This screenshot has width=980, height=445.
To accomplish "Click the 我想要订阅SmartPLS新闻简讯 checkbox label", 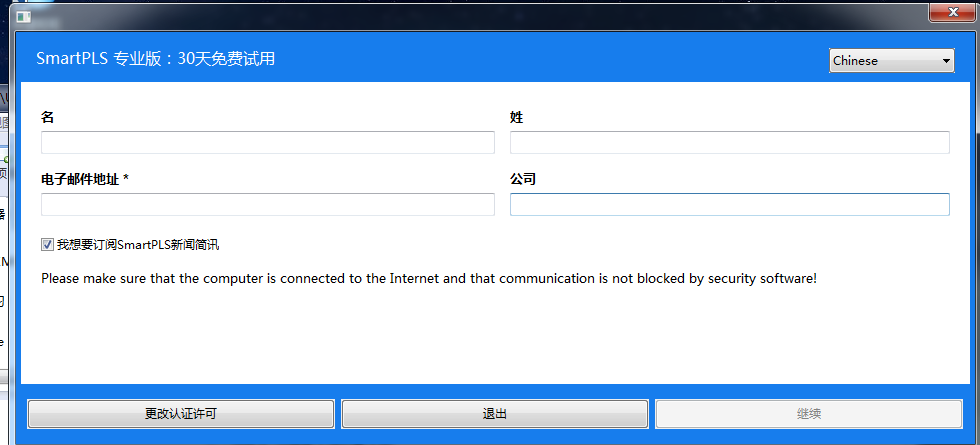I will pyautogui.click(x=138, y=244).
